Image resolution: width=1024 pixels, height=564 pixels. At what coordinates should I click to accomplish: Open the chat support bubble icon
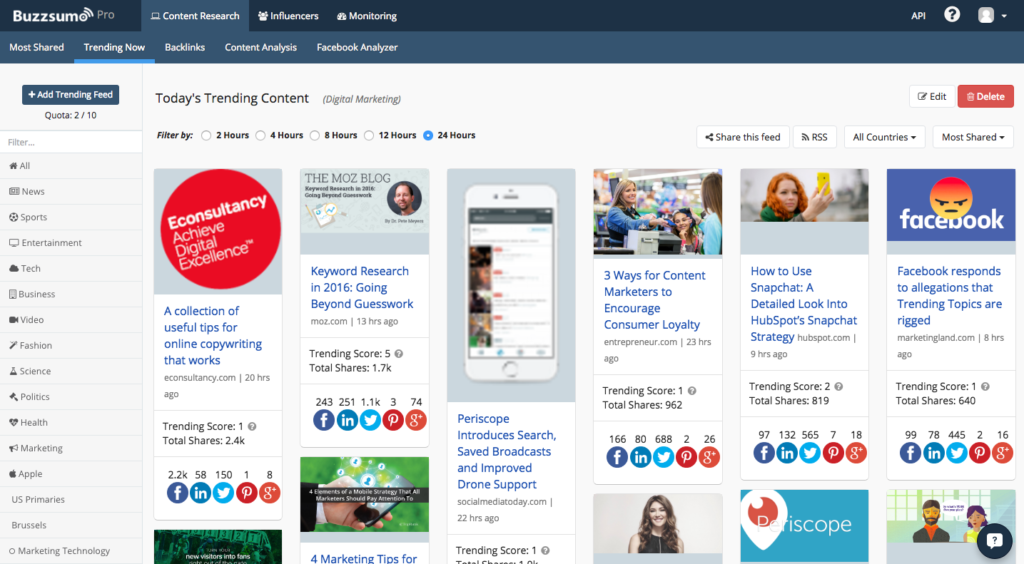pyautogui.click(x=994, y=540)
